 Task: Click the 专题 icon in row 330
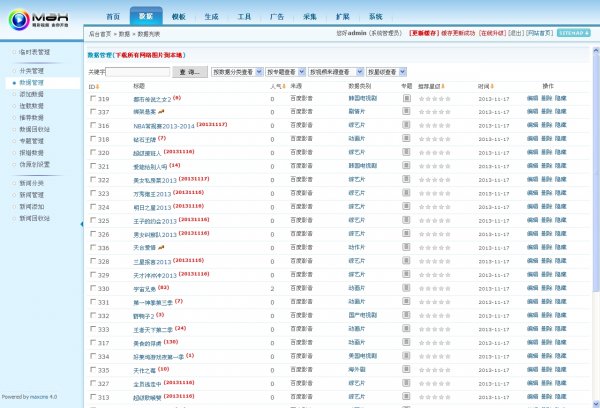point(406,288)
